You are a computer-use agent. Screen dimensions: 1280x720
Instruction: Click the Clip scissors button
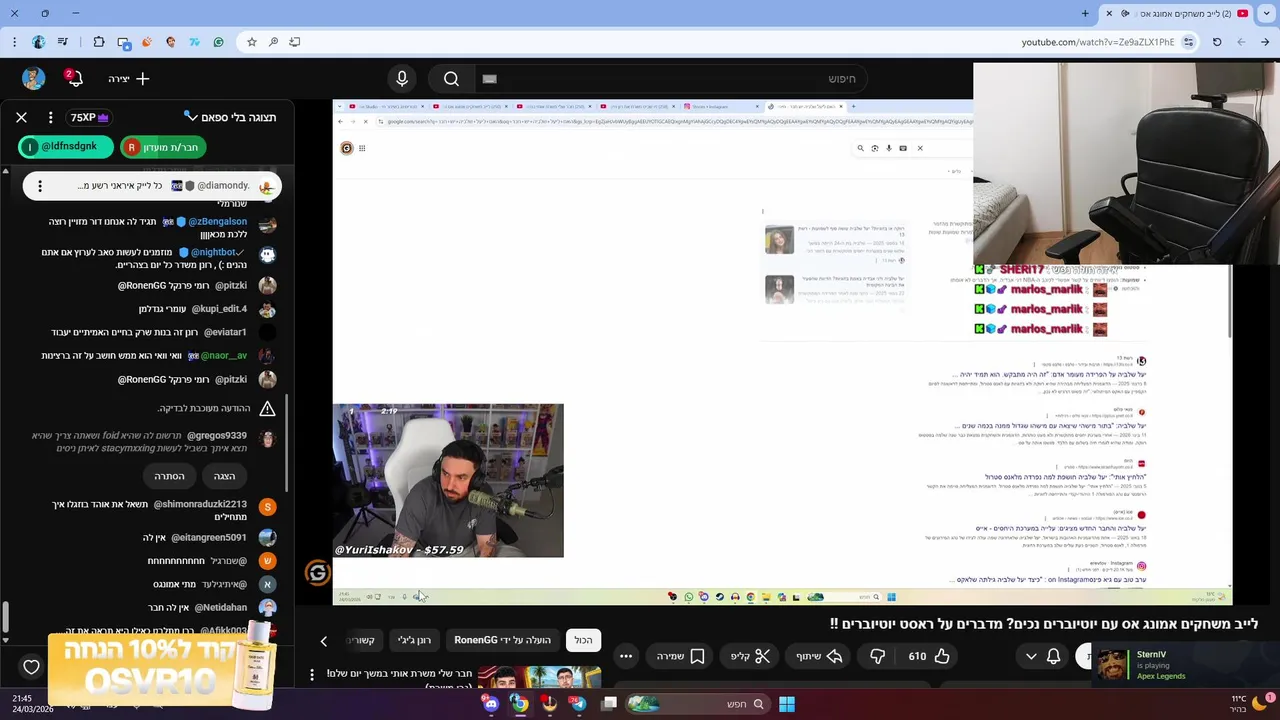point(750,656)
